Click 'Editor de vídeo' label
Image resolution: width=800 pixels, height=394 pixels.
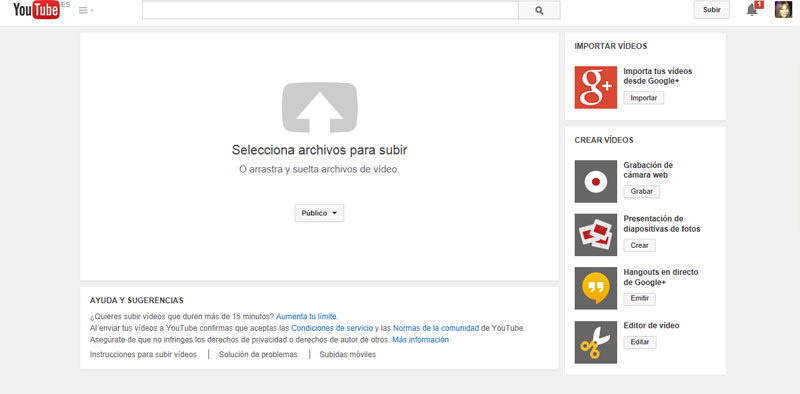[x=652, y=326]
